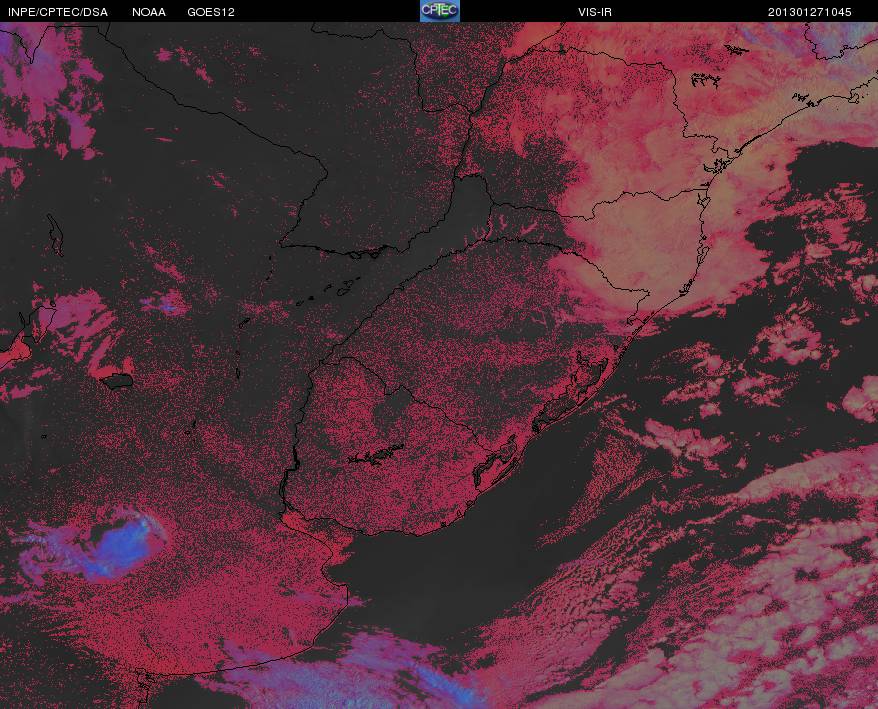878x709 pixels.
Task: Click the Mar Chiquita lake outline in Argentina
Action: pos(119,381)
